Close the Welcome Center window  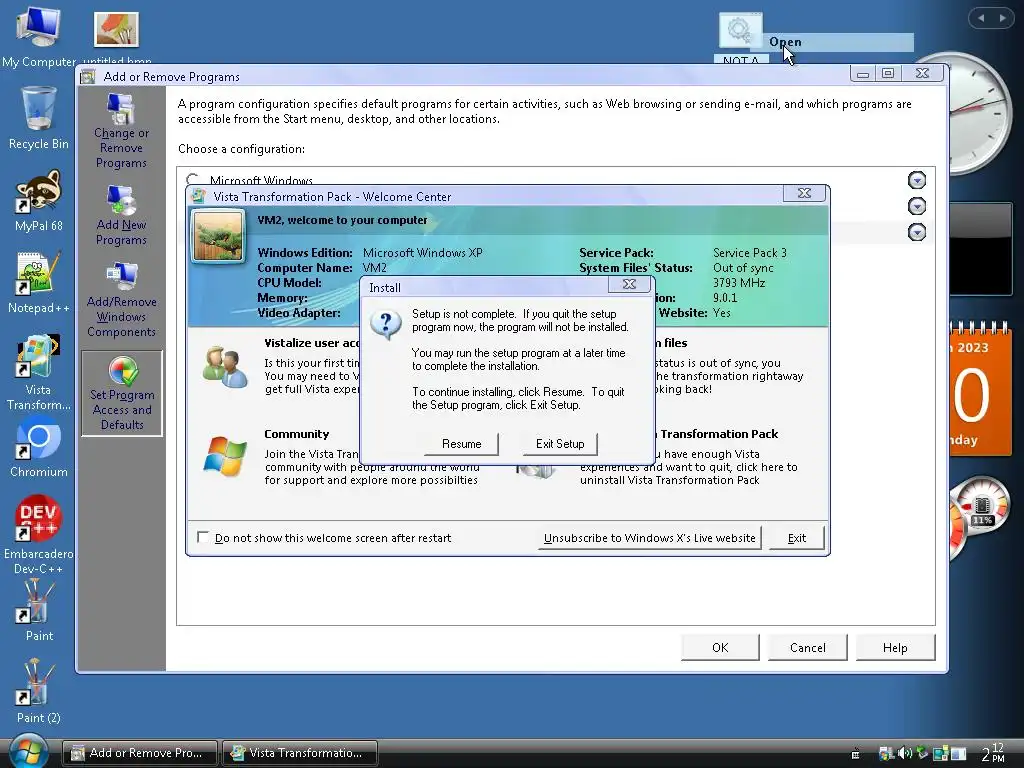pyautogui.click(x=805, y=193)
